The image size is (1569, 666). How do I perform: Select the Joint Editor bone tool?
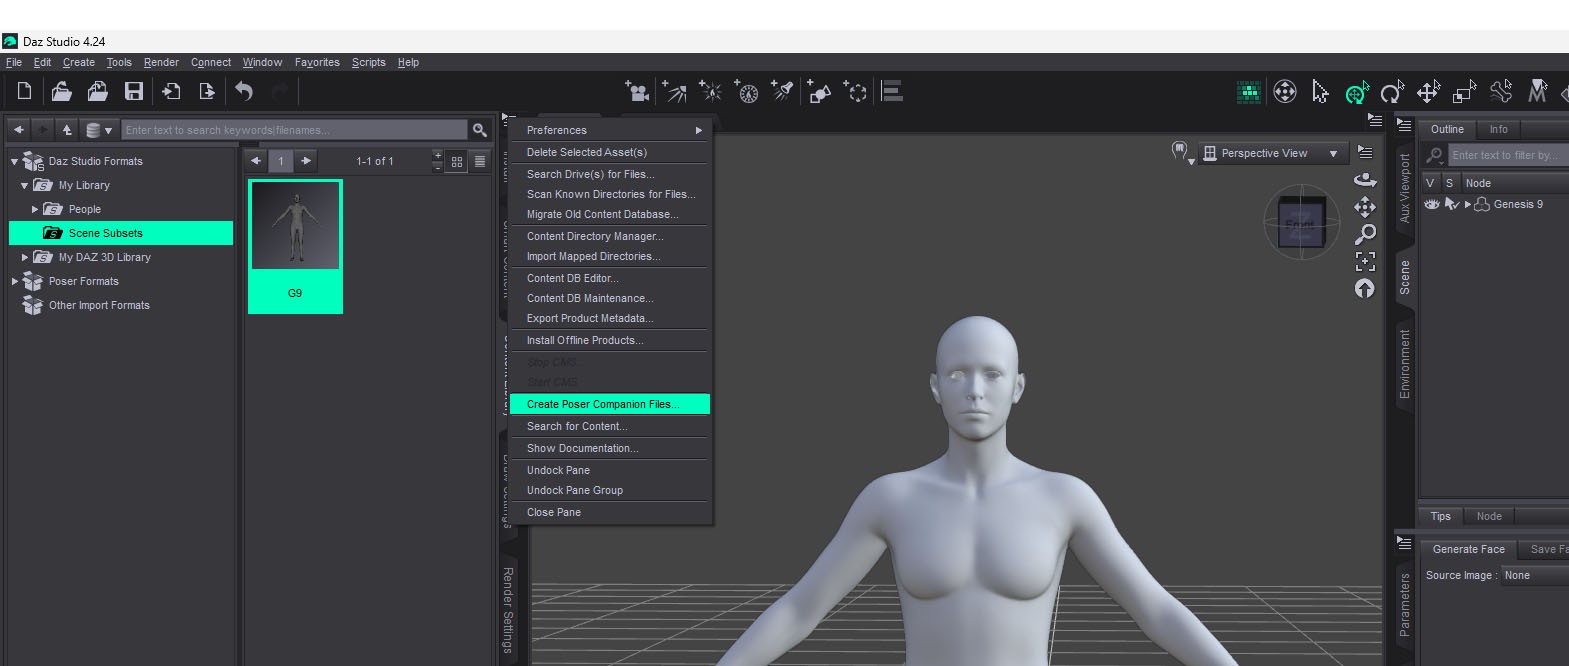coord(1501,92)
